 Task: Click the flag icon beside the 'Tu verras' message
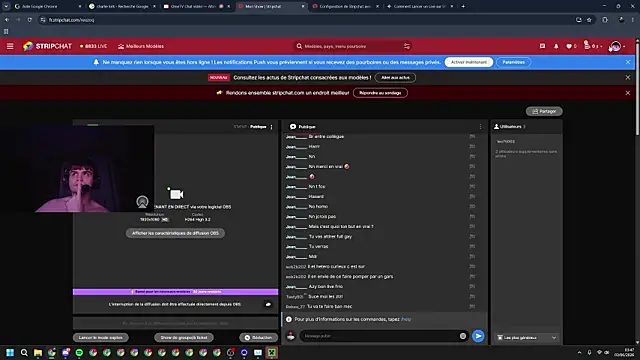(x=472, y=247)
